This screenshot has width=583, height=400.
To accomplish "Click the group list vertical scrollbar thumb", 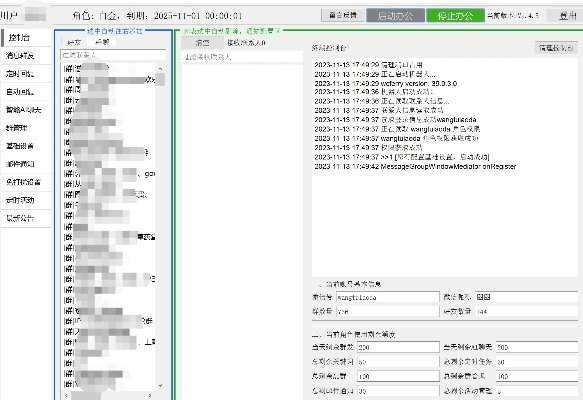I will point(160,79).
